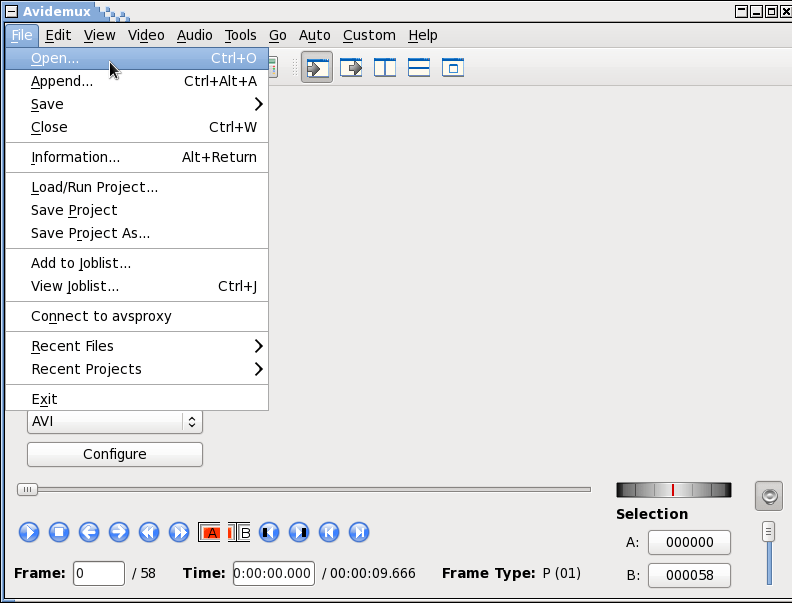Click Save Project menu entry
792x603 pixels.
click(137, 210)
